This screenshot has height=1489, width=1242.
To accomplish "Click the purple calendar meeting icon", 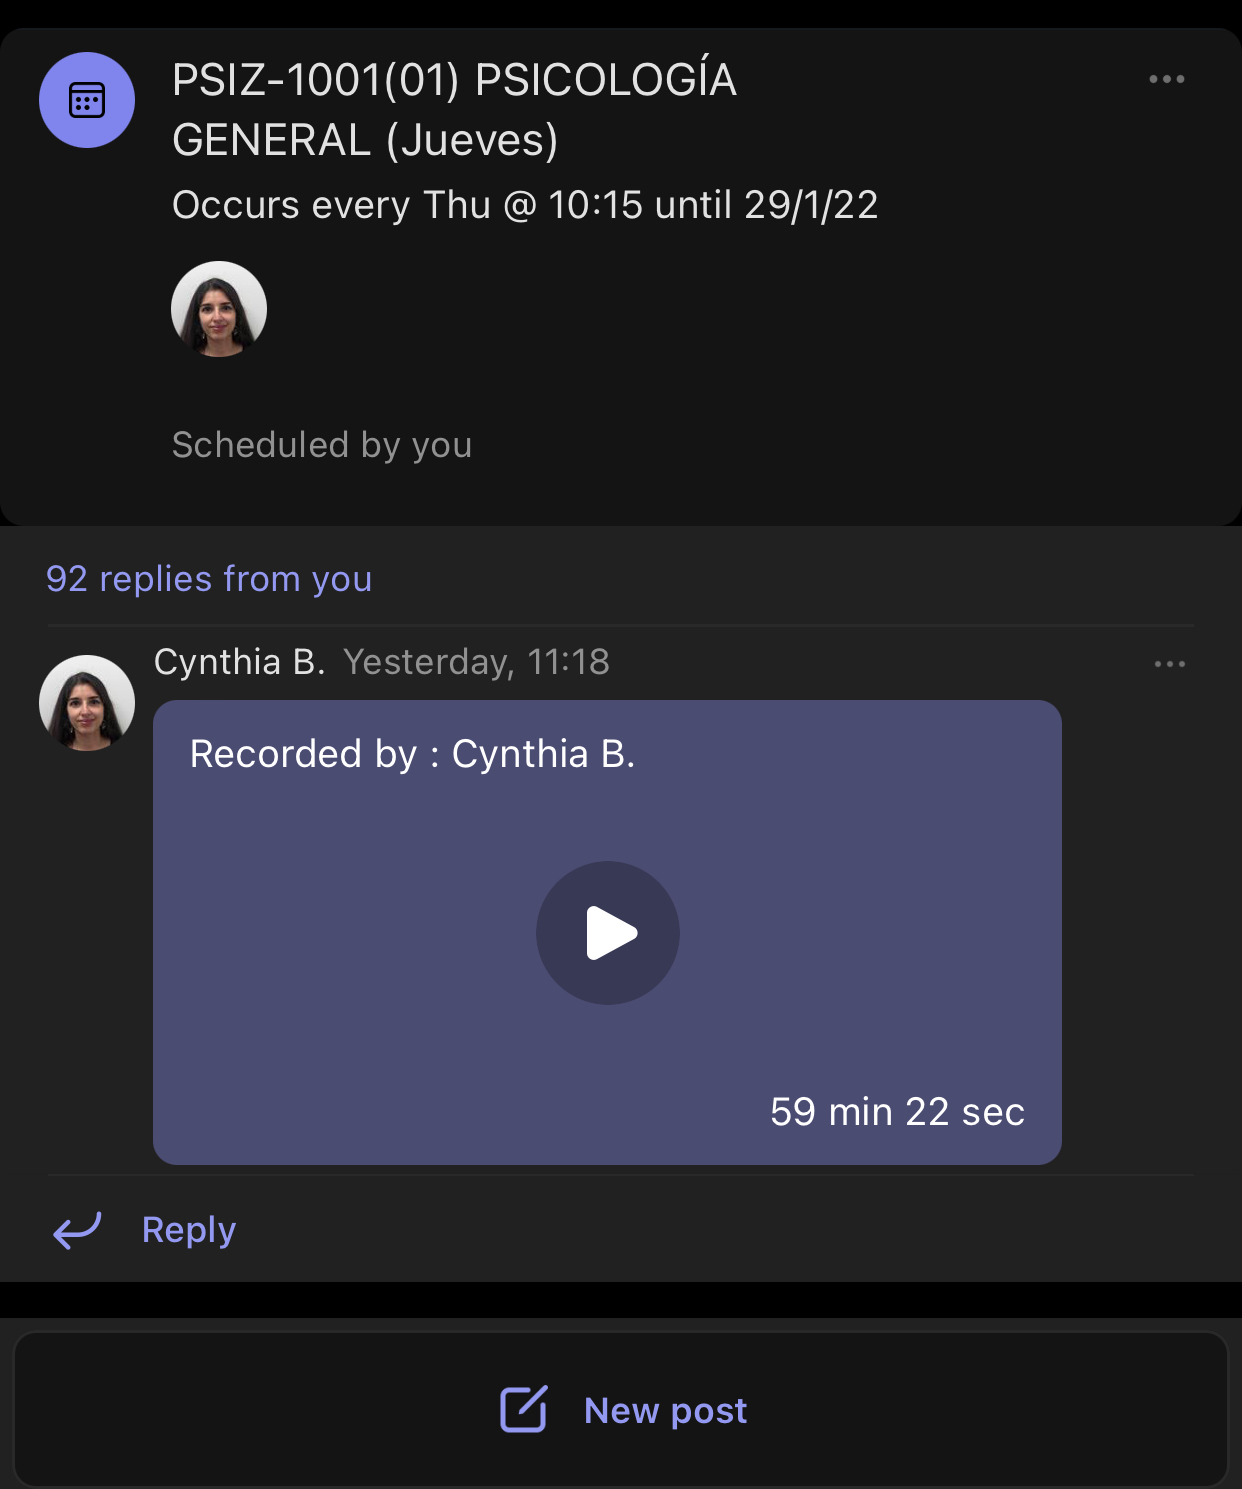I will click(87, 100).
